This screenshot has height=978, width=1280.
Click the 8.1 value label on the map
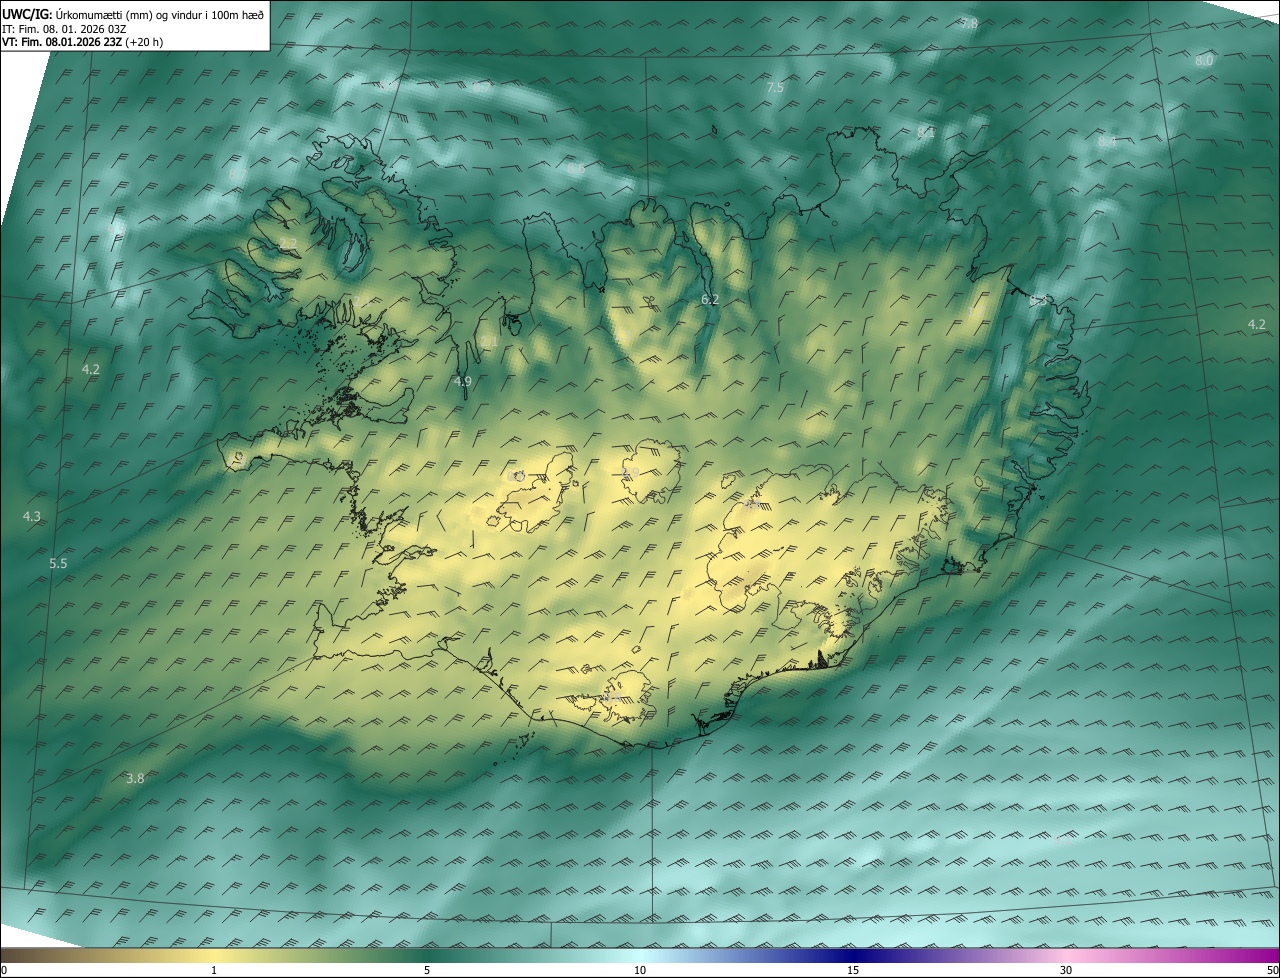pyautogui.click(x=926, y=132)
